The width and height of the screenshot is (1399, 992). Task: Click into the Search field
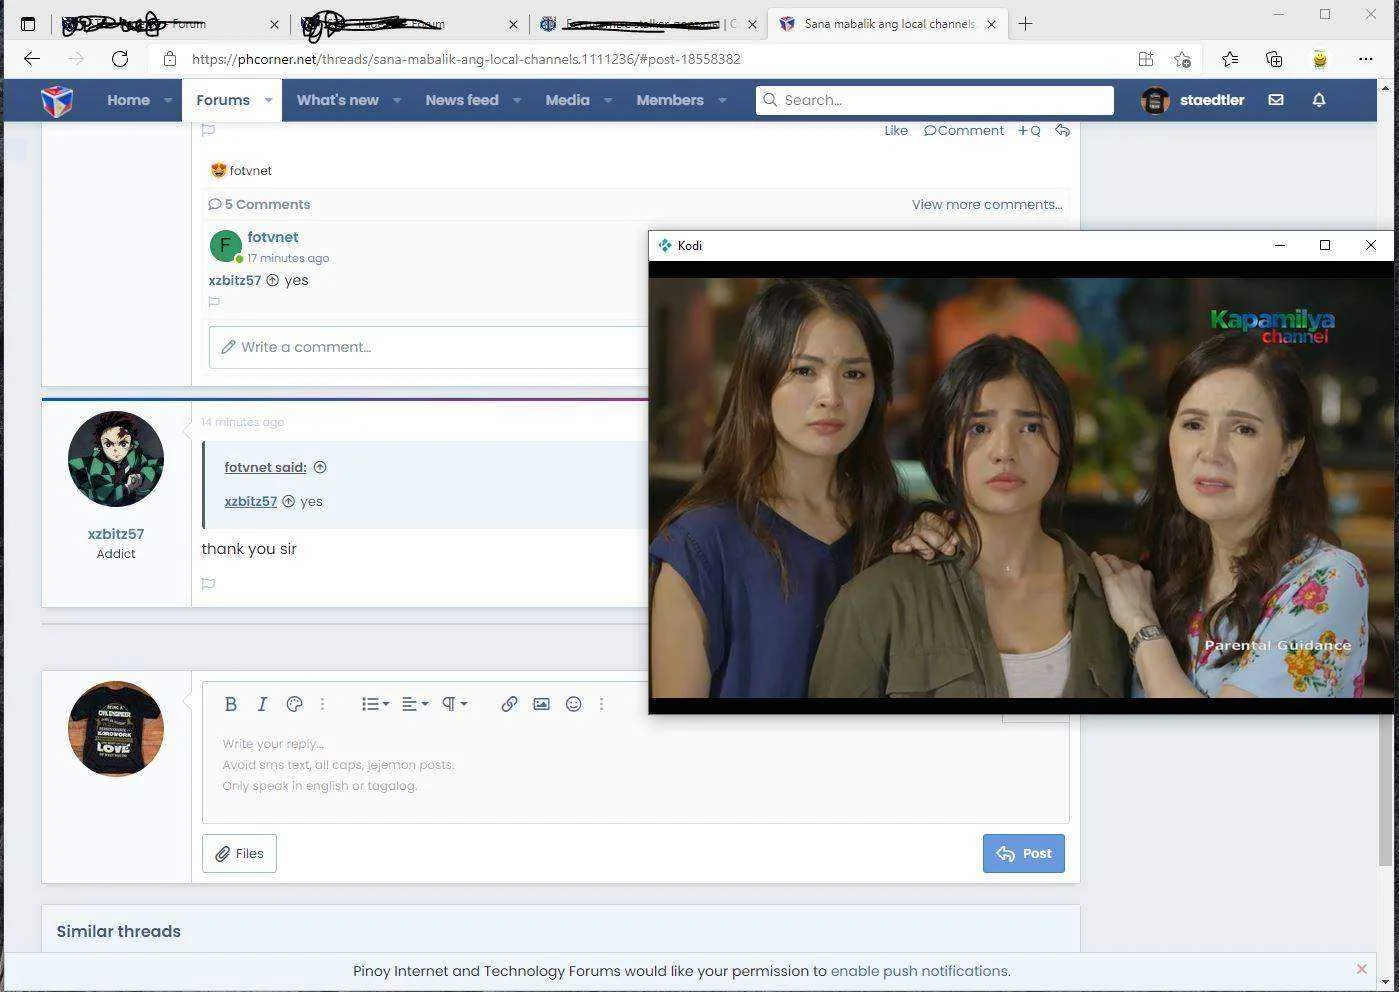935,100
